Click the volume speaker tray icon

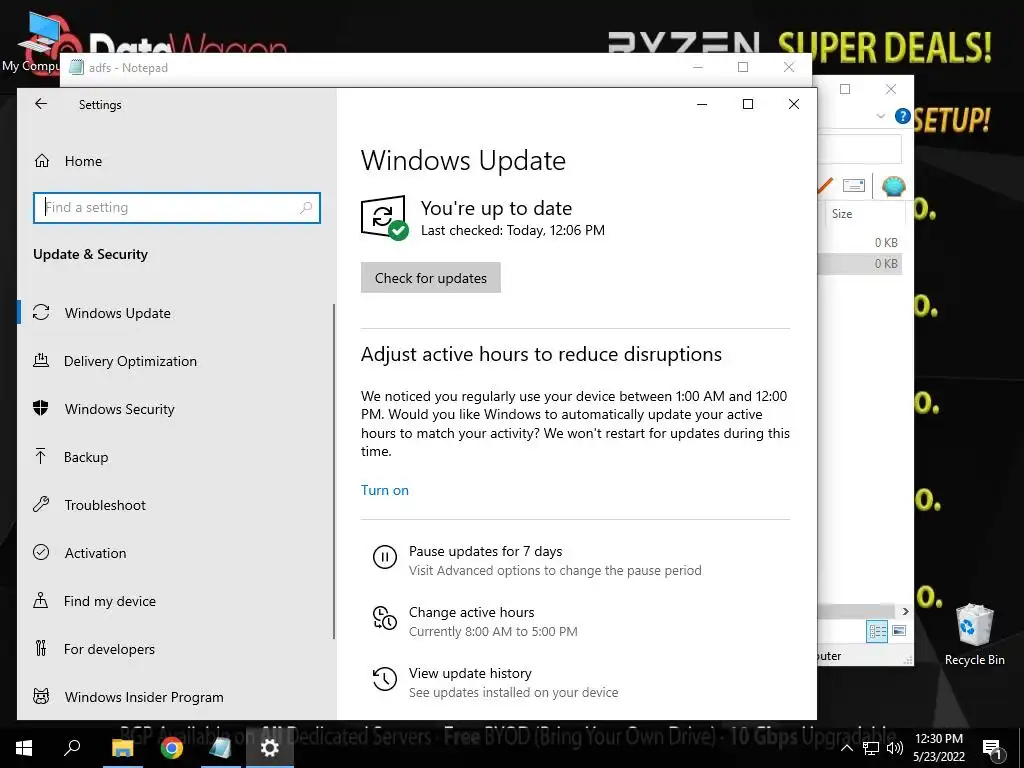click(x=895, y=748)
